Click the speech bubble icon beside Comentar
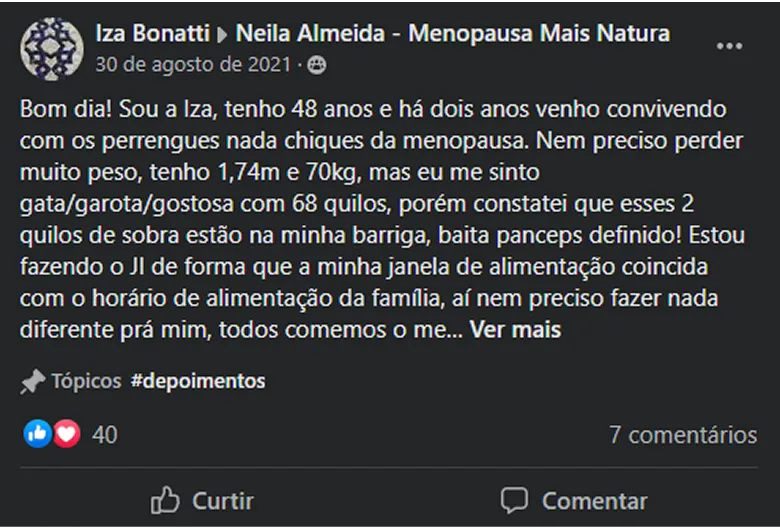The width and height of the screenshot is (780, 529). 514,500
